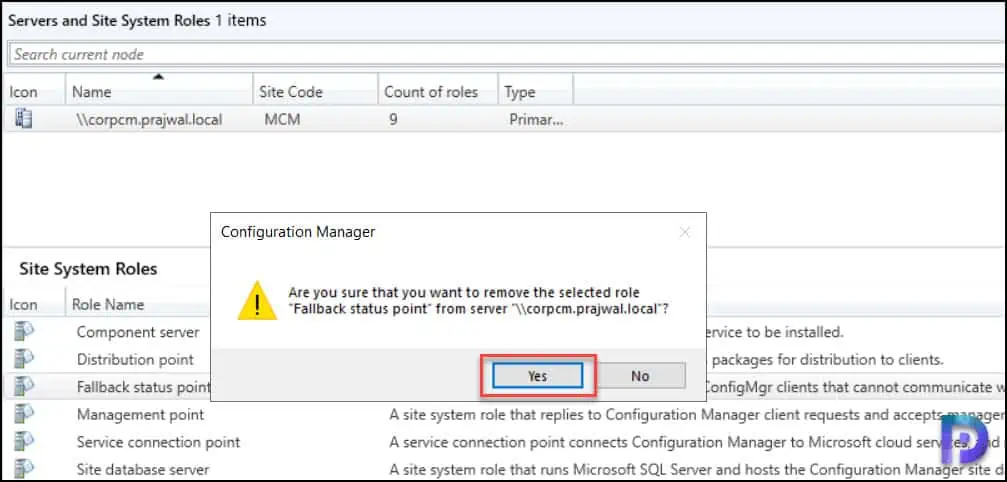Sort servers by Name column header
The height and width of the screenshot is (482, 1007).
159,92
